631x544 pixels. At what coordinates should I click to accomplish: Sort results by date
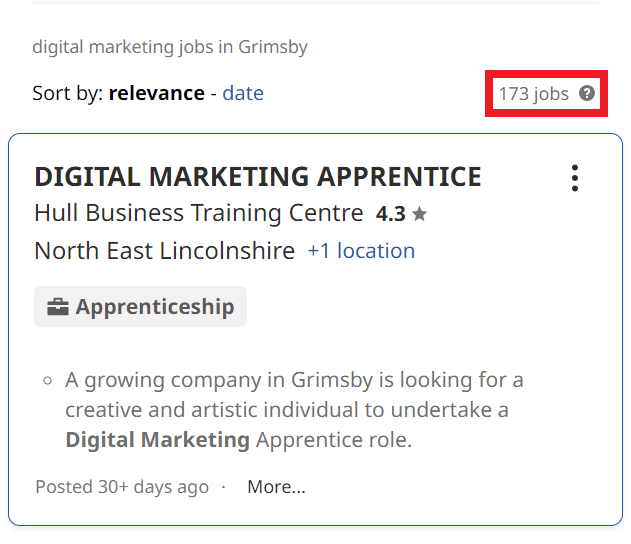243,93
